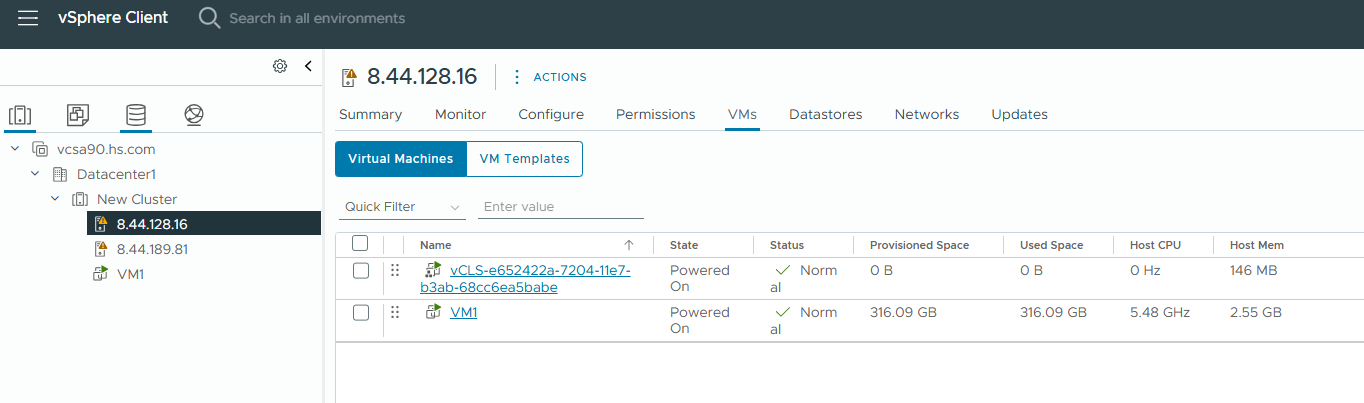Check the box for vCLS virtual machine
Screen dimensions: 1364x403
pyautogui.click(x=361, y=271)
